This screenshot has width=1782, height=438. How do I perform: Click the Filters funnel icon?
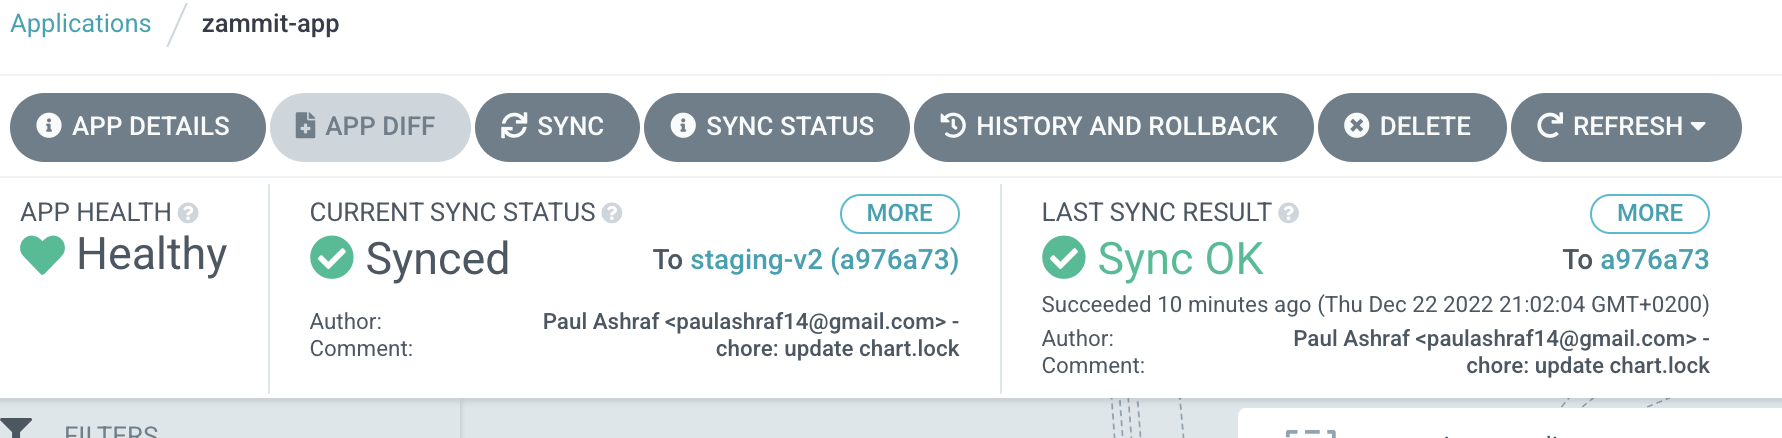pos(17,428)
